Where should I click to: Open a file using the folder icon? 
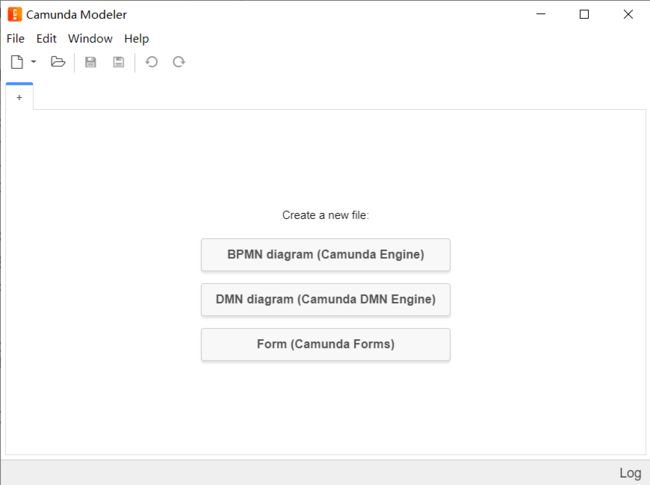point(58,62)
